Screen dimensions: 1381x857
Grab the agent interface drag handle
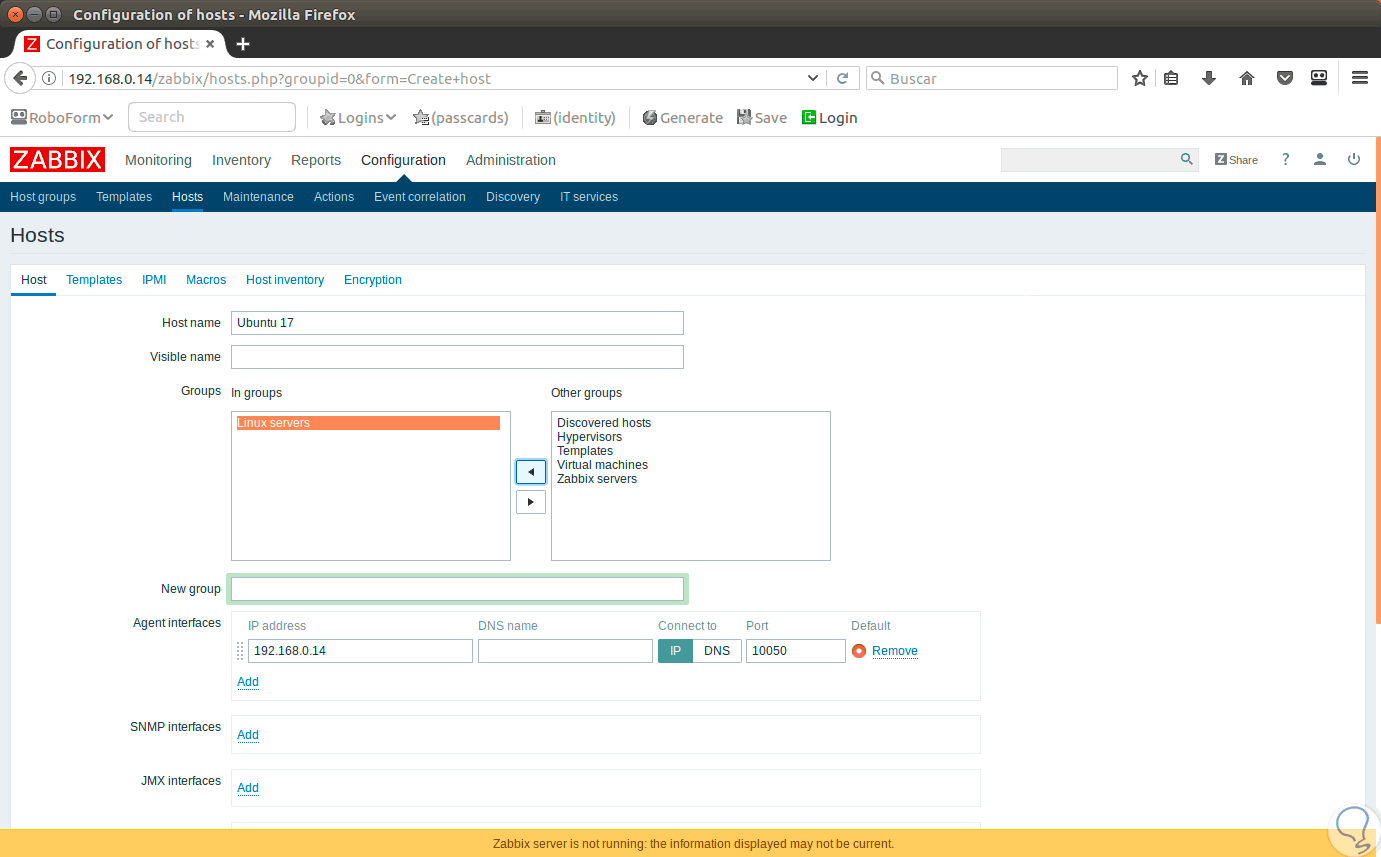[240, 651]
